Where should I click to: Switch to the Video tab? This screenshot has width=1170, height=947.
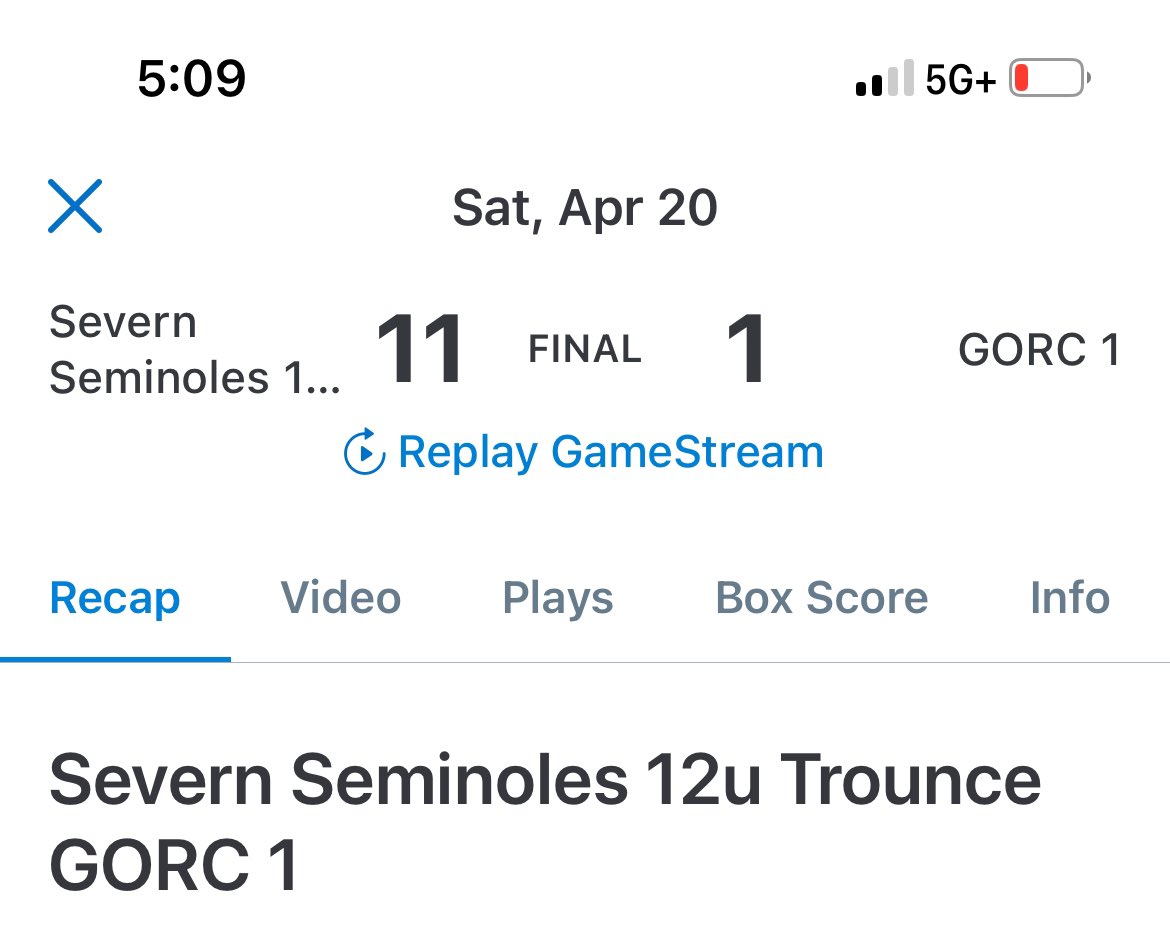point(341,598)
